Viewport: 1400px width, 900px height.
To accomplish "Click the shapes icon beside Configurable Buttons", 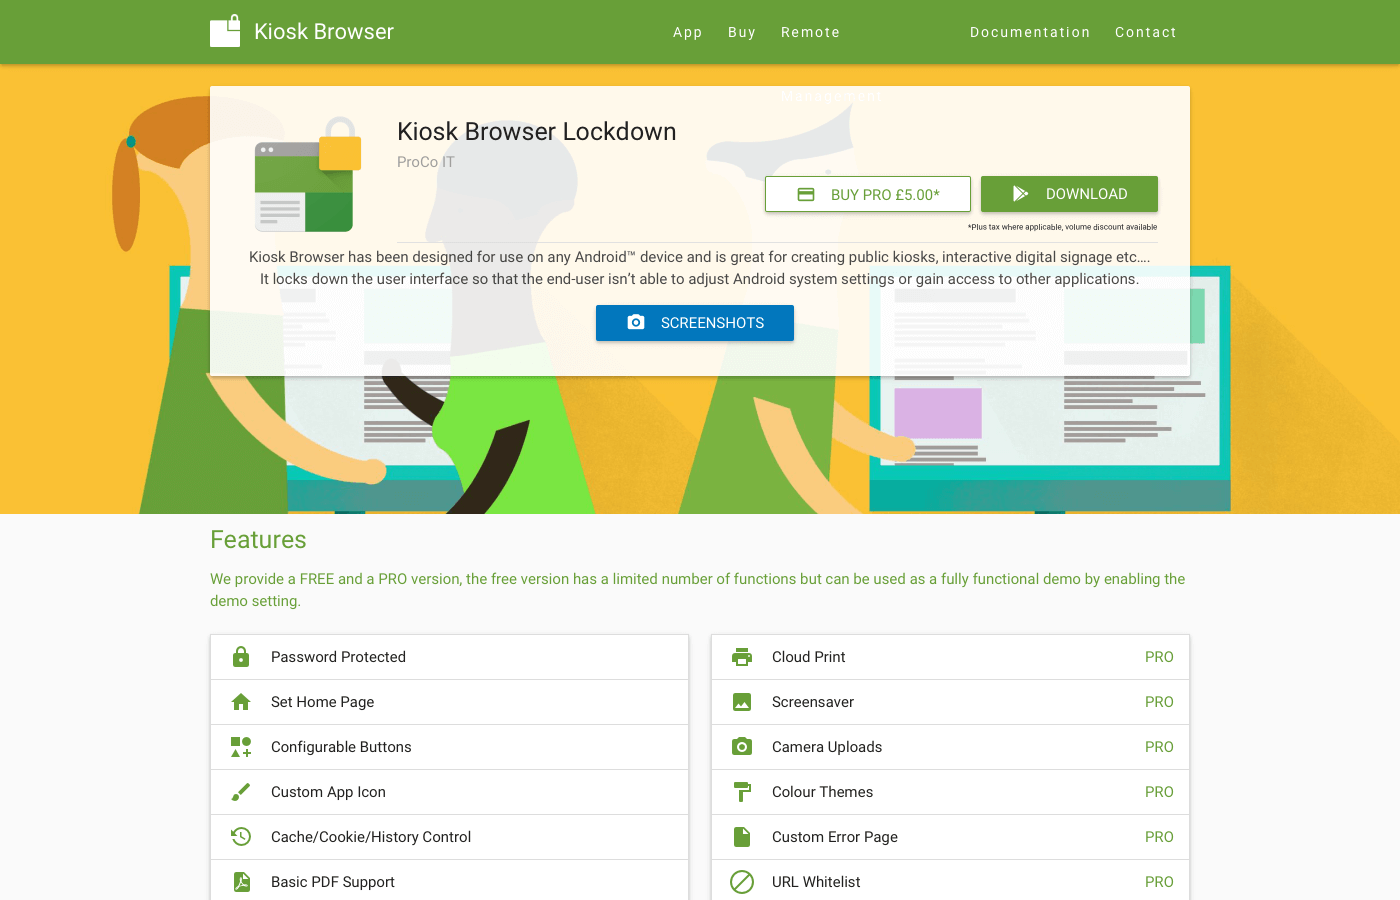I will pos(241,747).
